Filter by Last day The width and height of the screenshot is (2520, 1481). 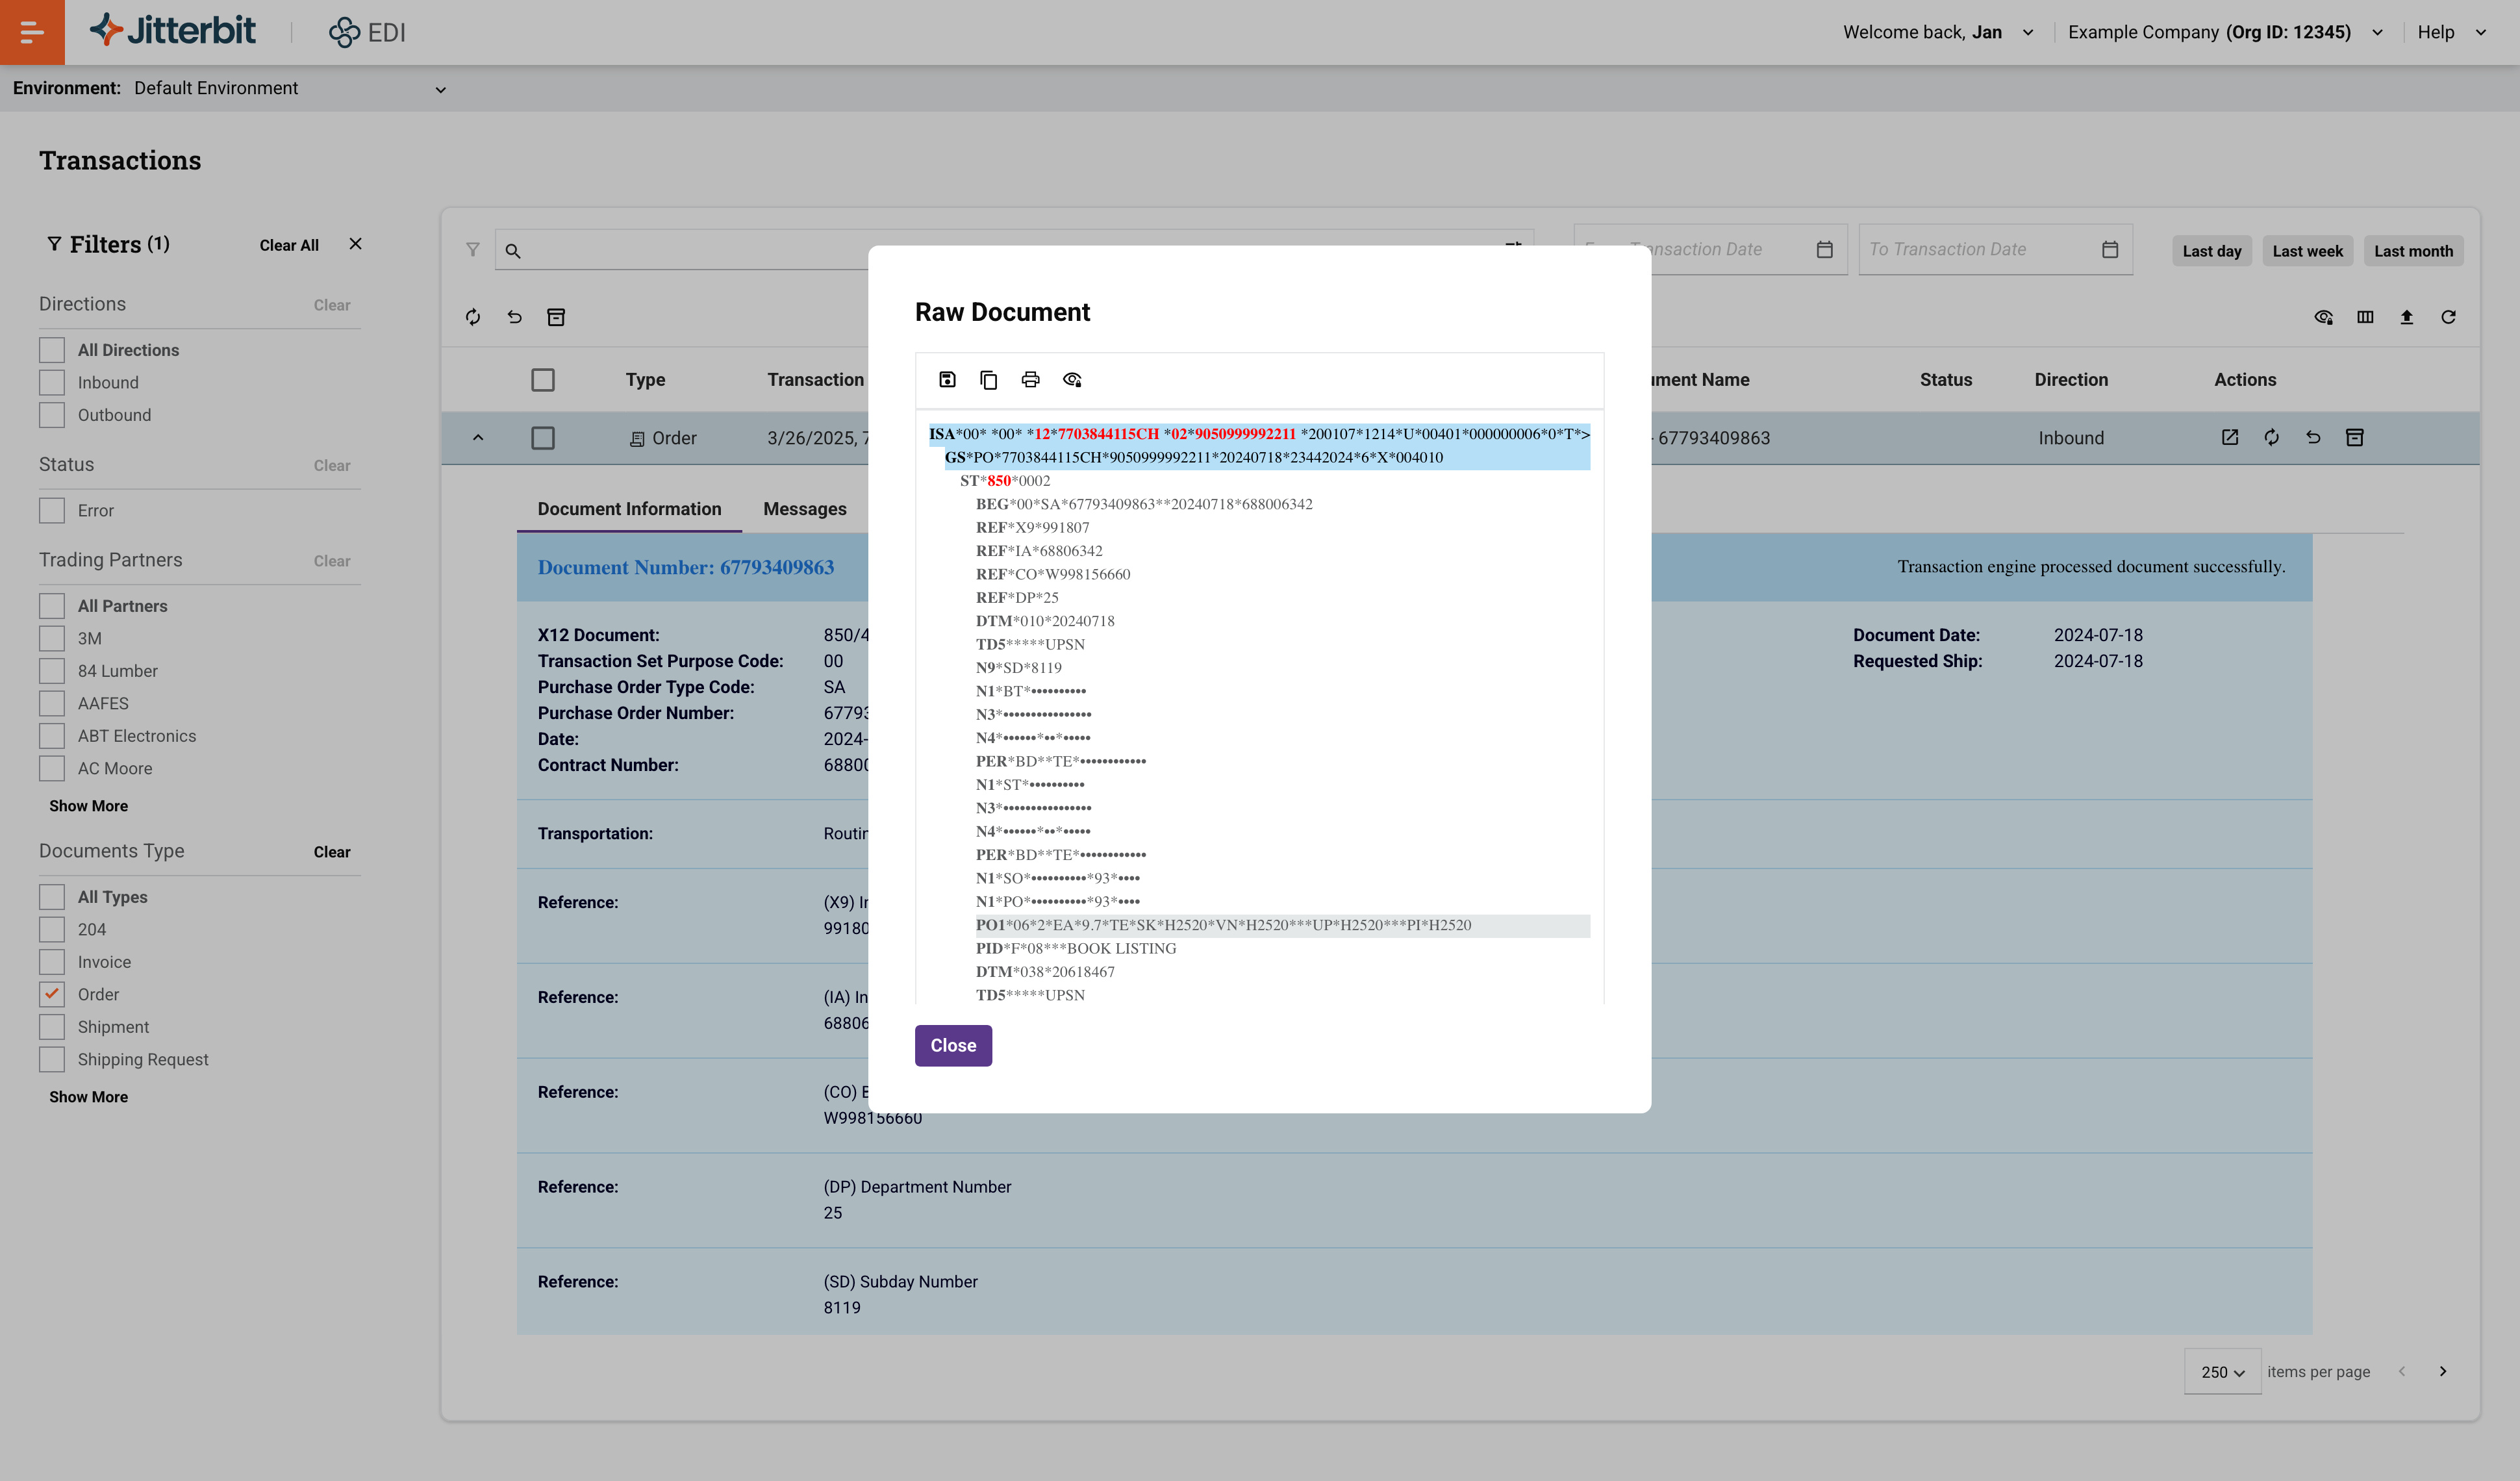2212,251
